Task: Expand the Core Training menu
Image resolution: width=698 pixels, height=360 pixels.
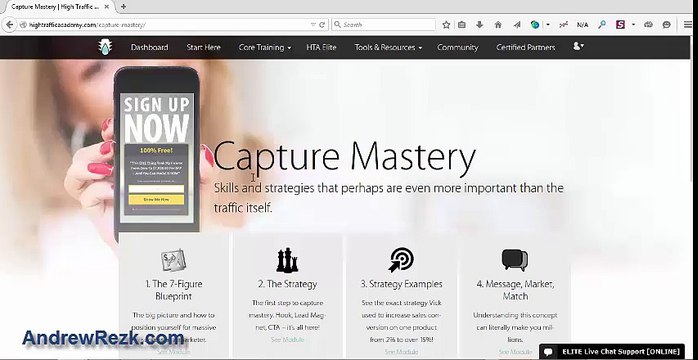Action: [x=264, y=47]
